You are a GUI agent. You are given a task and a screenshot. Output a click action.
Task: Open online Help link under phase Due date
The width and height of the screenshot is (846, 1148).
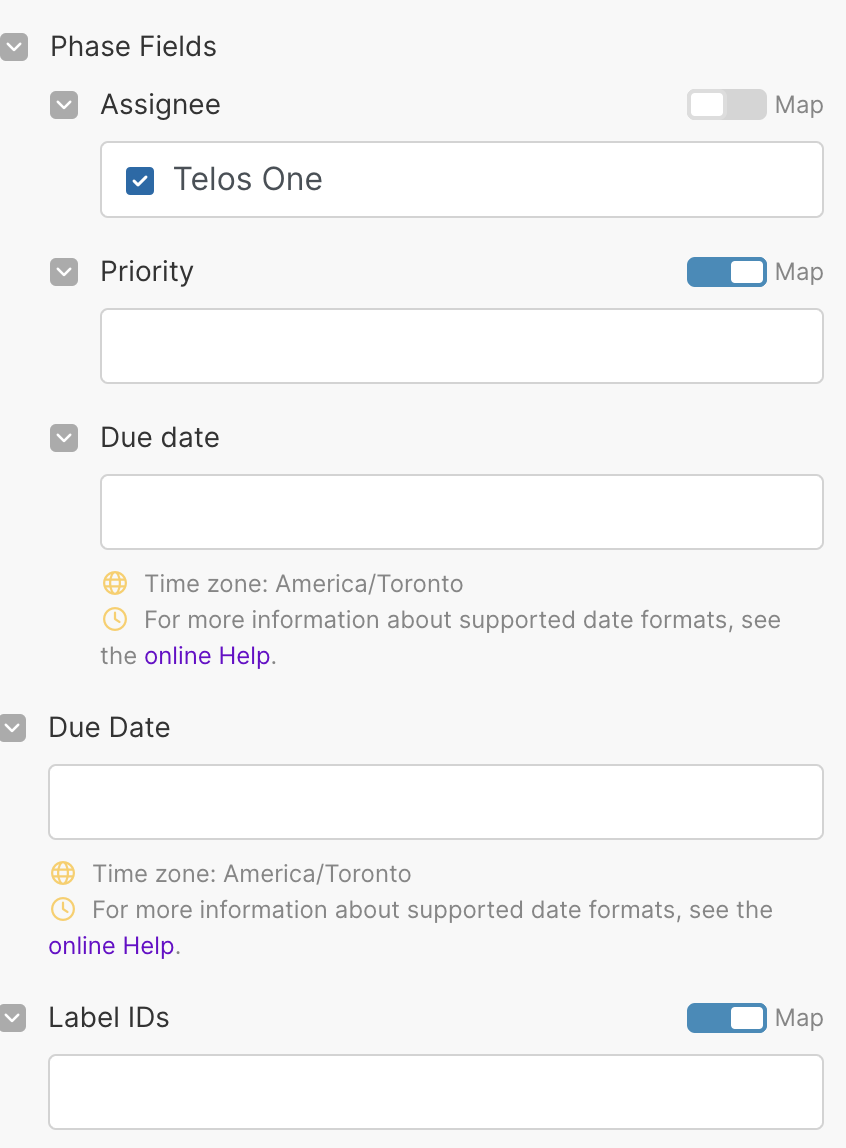[207, 655]
